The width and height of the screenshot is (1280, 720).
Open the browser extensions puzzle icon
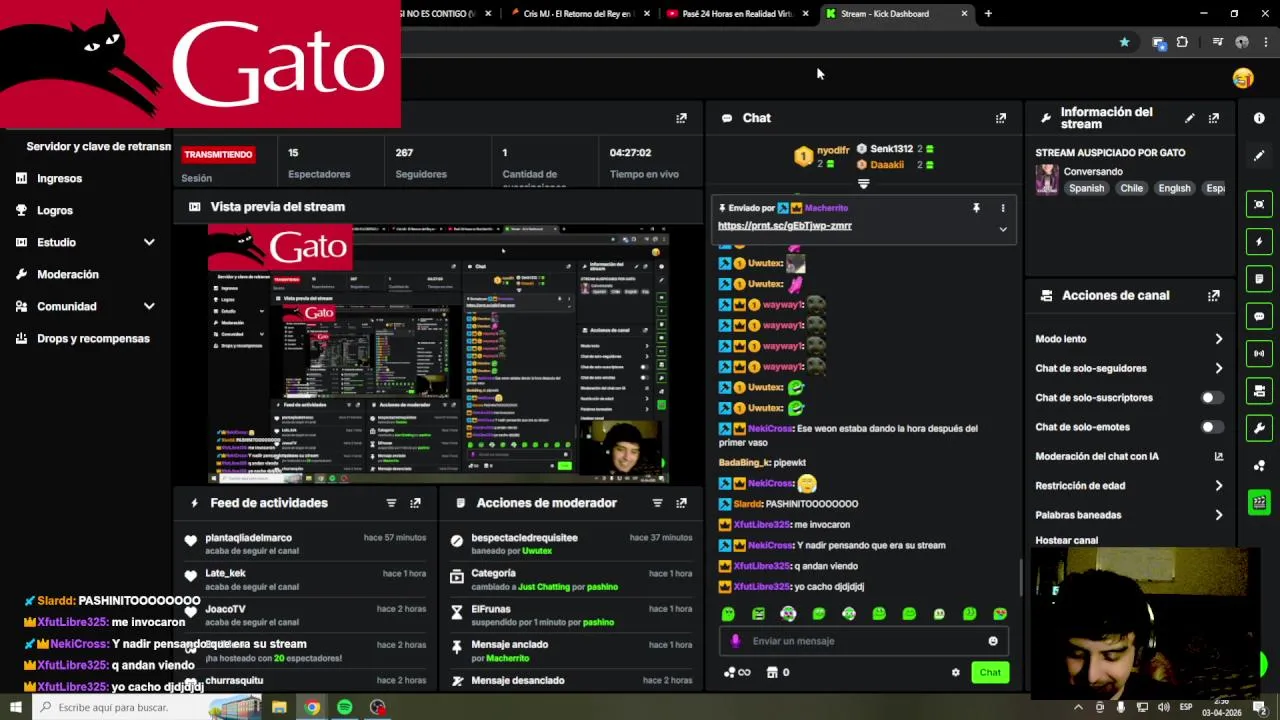click(x=1182, y=42)
